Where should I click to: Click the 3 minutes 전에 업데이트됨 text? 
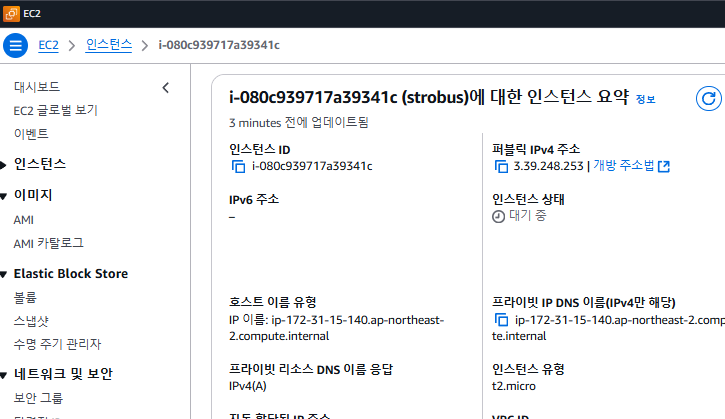(299, 123)
